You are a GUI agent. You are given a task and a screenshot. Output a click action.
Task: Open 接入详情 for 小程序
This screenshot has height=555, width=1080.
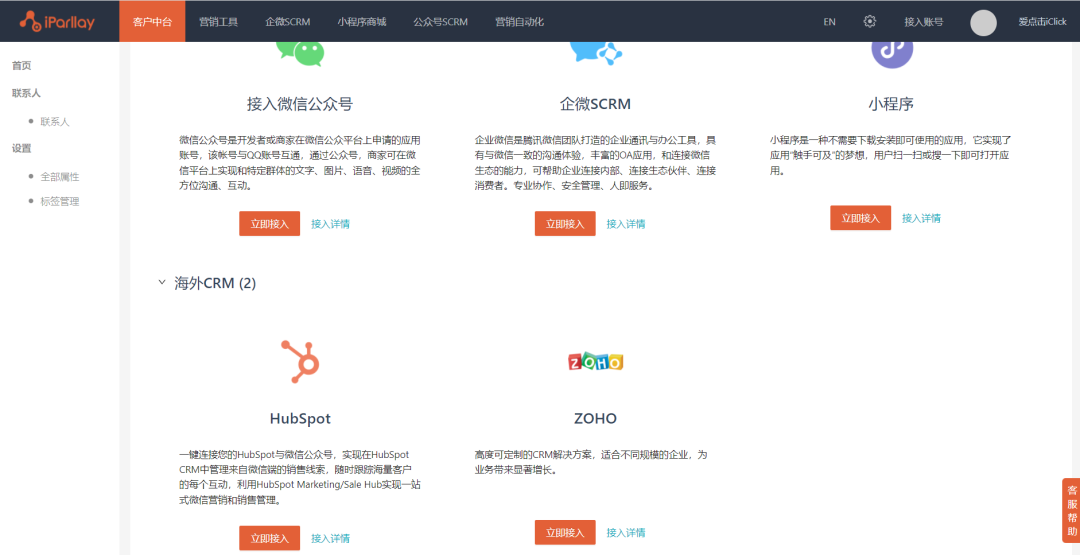coord(922,218)
